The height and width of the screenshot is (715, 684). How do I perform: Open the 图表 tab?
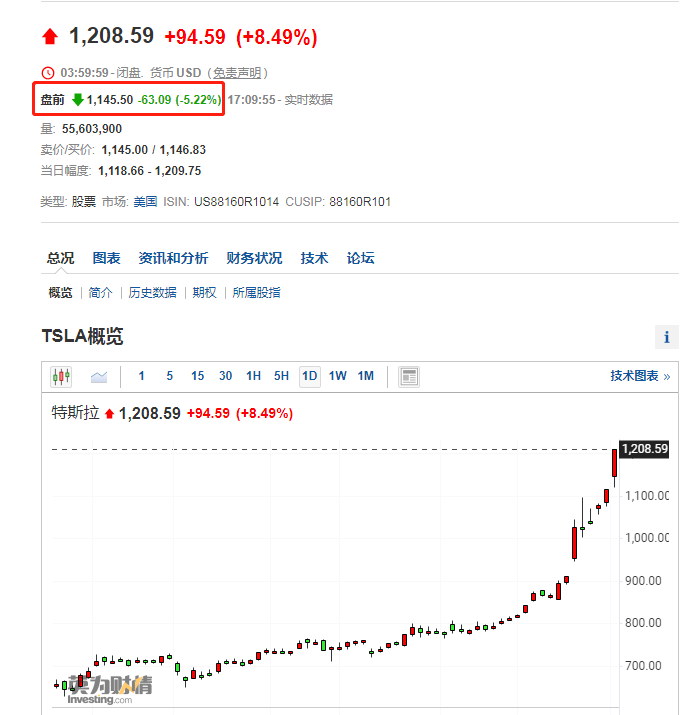pyautogui.click(x=106, y=258)
